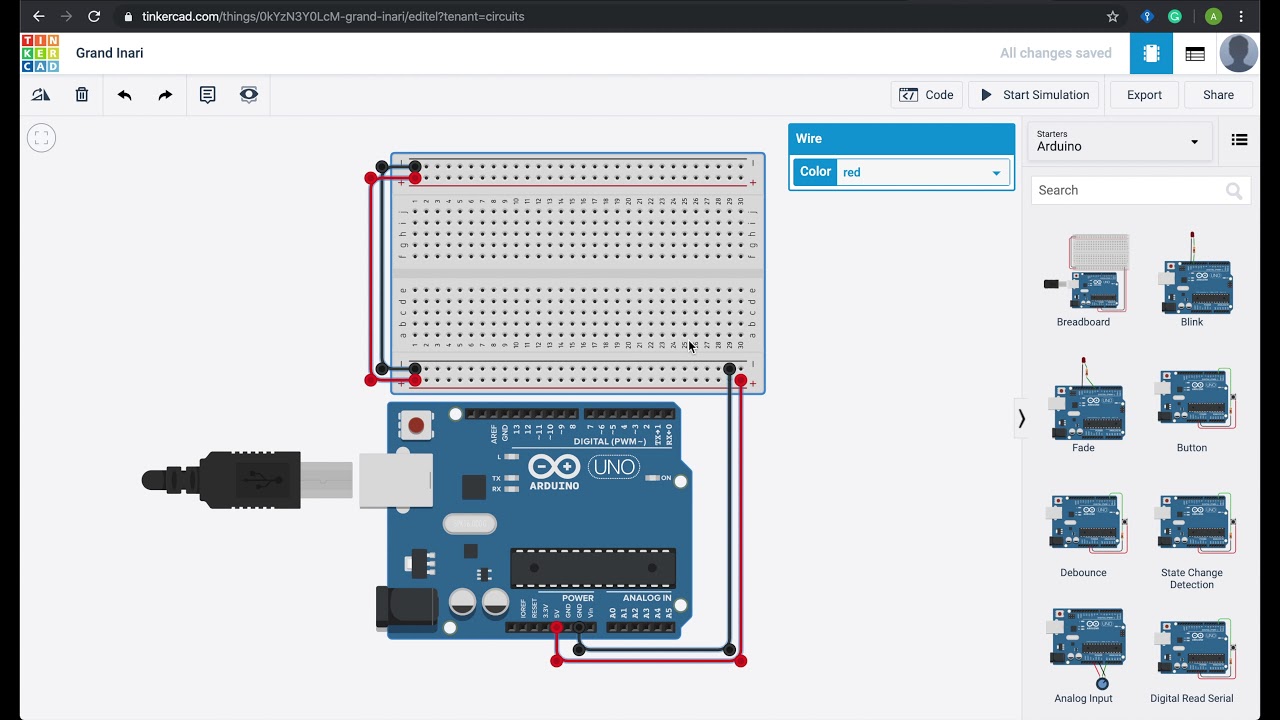Toggle notes visibility eye icon
Image resolution: width=1280 pixels, height=720 pixels.
coord(249,95)
